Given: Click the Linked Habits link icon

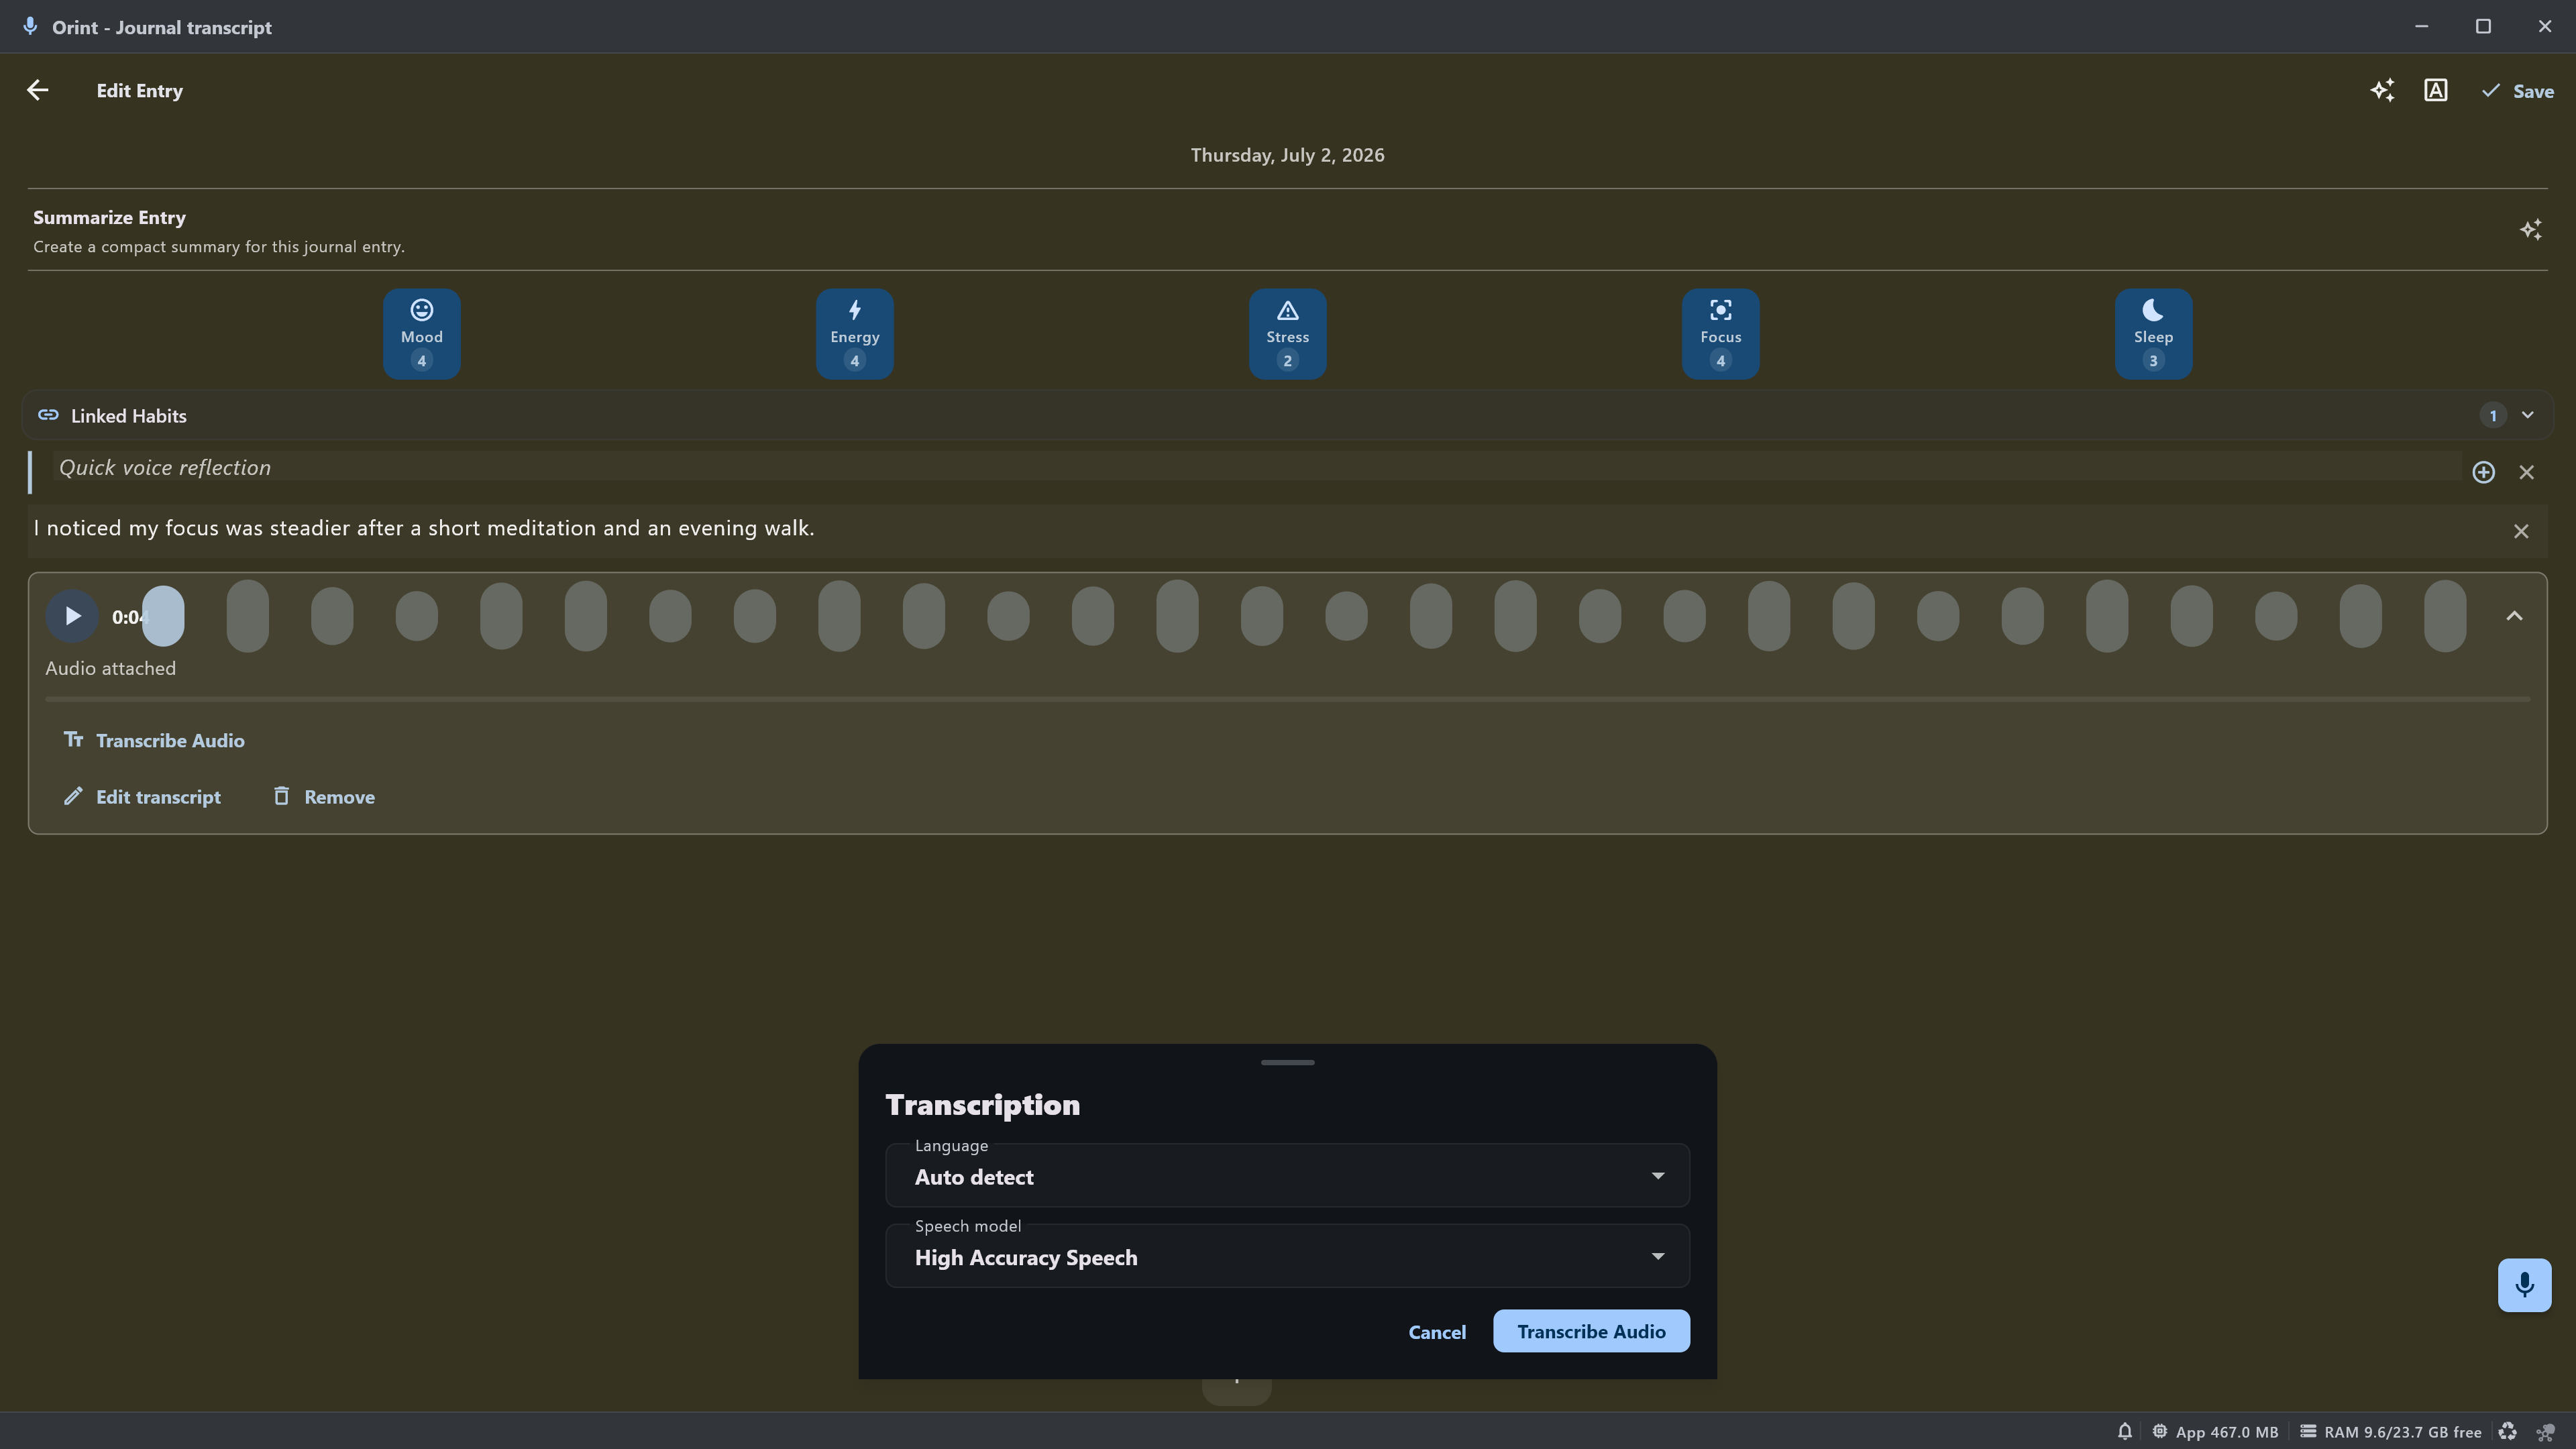Looking at the screenshot, I should [48, 415].
